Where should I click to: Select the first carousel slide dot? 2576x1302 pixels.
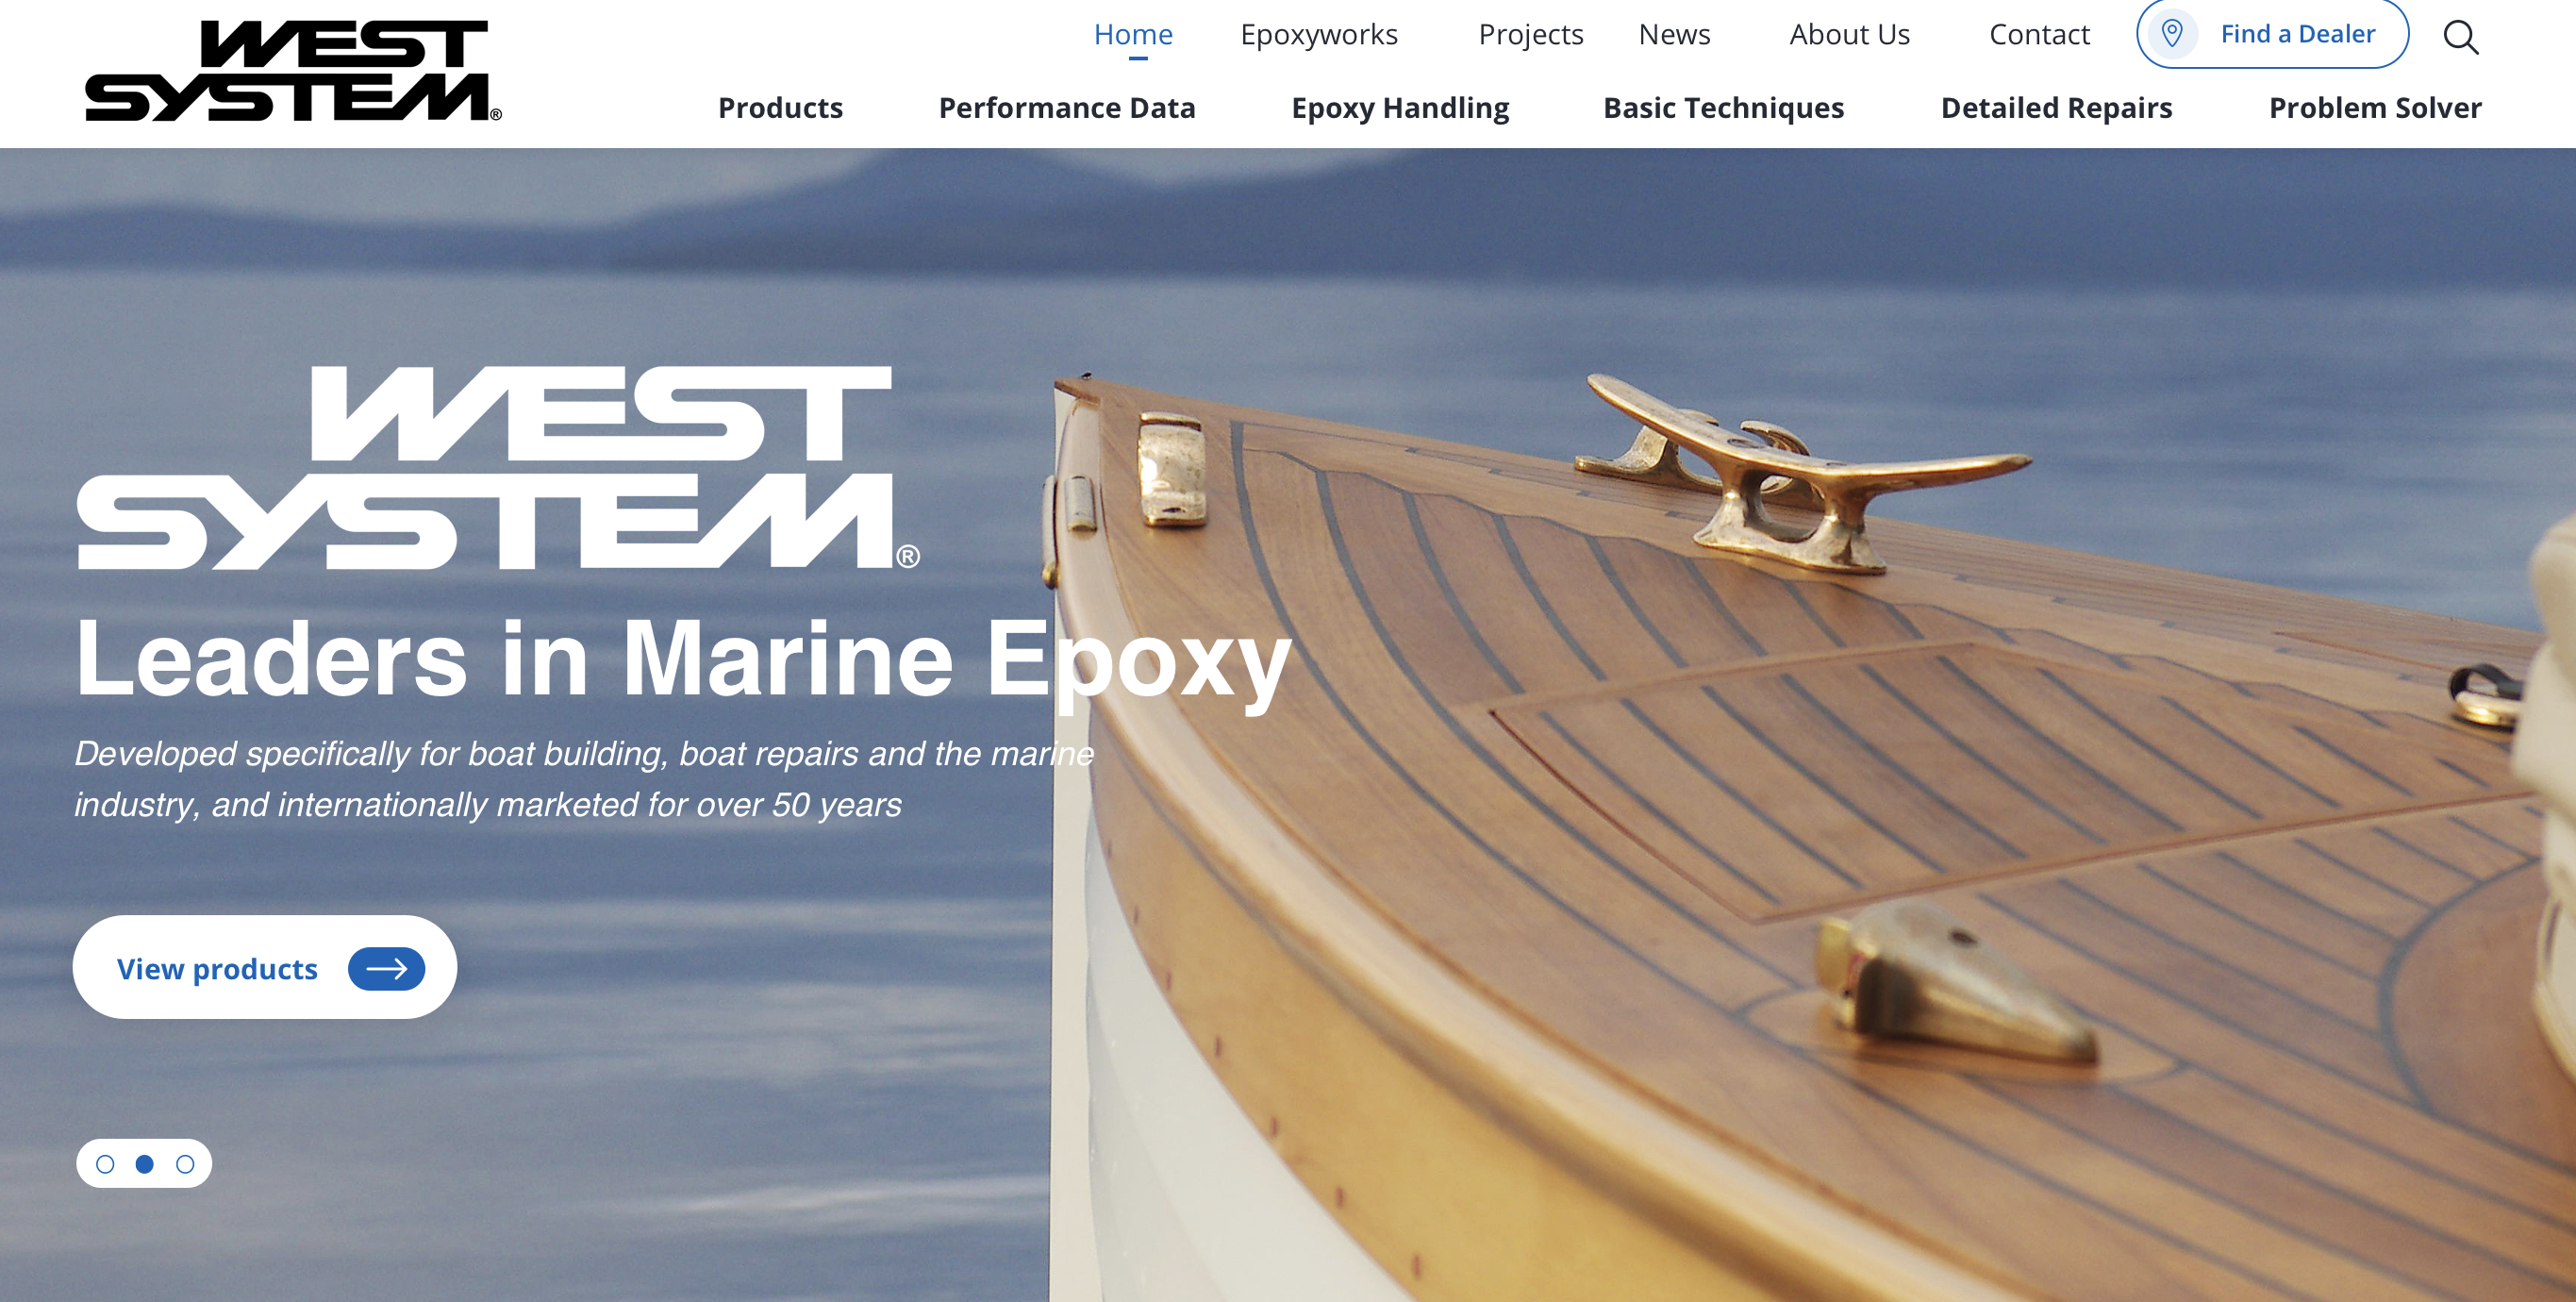coord(105,1164)
